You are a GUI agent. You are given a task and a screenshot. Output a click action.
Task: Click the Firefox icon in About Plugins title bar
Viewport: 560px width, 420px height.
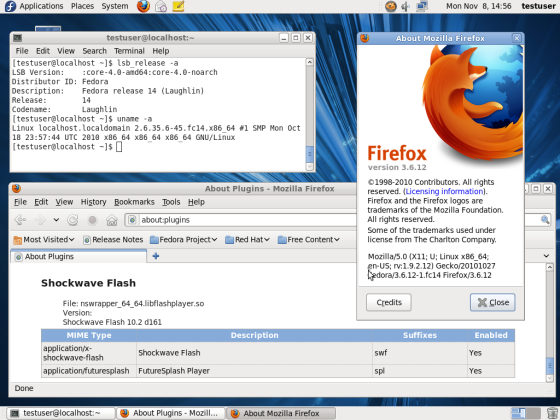(16, 188)
